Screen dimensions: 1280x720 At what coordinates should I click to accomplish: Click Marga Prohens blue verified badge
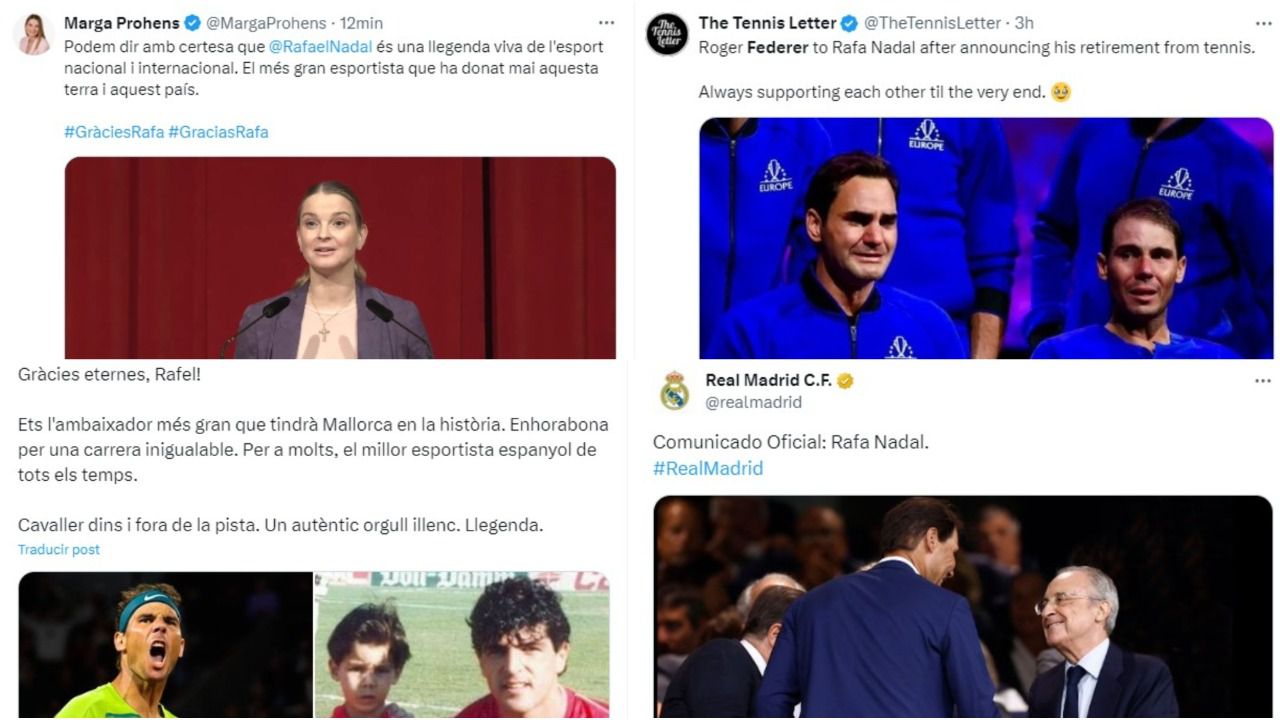pyautogui.click(x=193, y=23)
